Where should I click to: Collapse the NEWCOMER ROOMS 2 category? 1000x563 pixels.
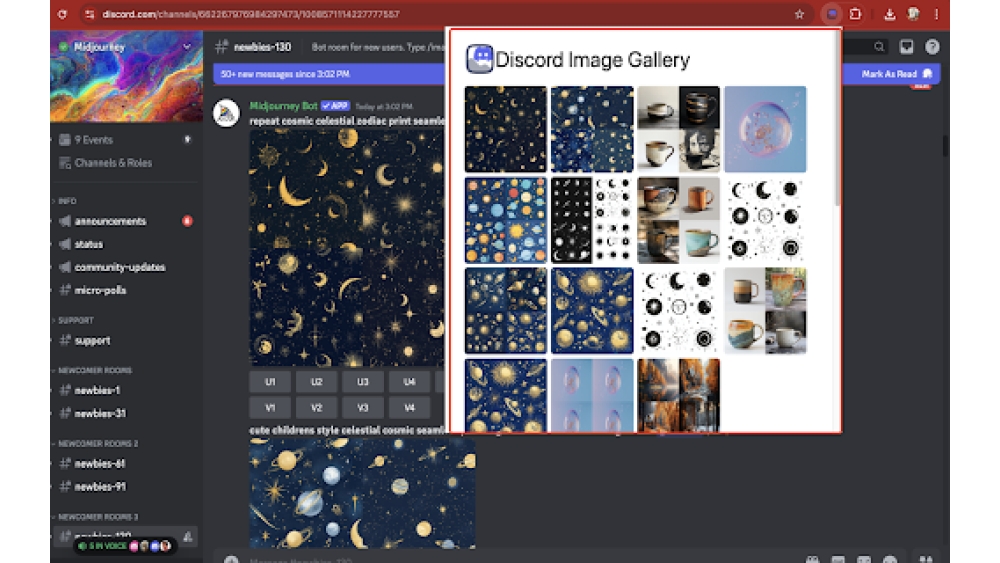[98, 444]
